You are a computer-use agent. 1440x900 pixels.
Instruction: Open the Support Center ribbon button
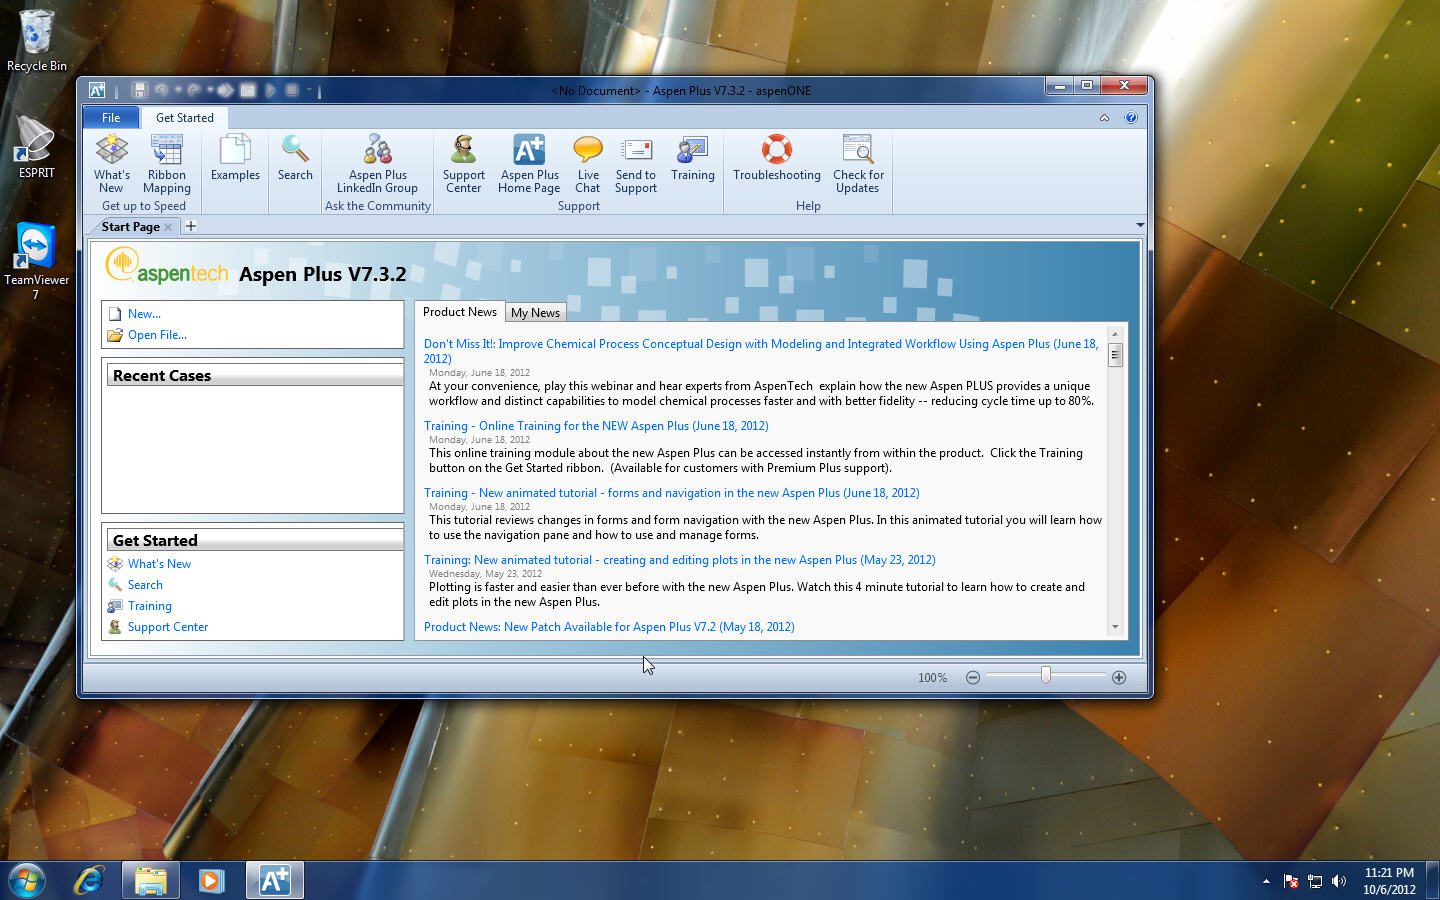pos(464,164)
